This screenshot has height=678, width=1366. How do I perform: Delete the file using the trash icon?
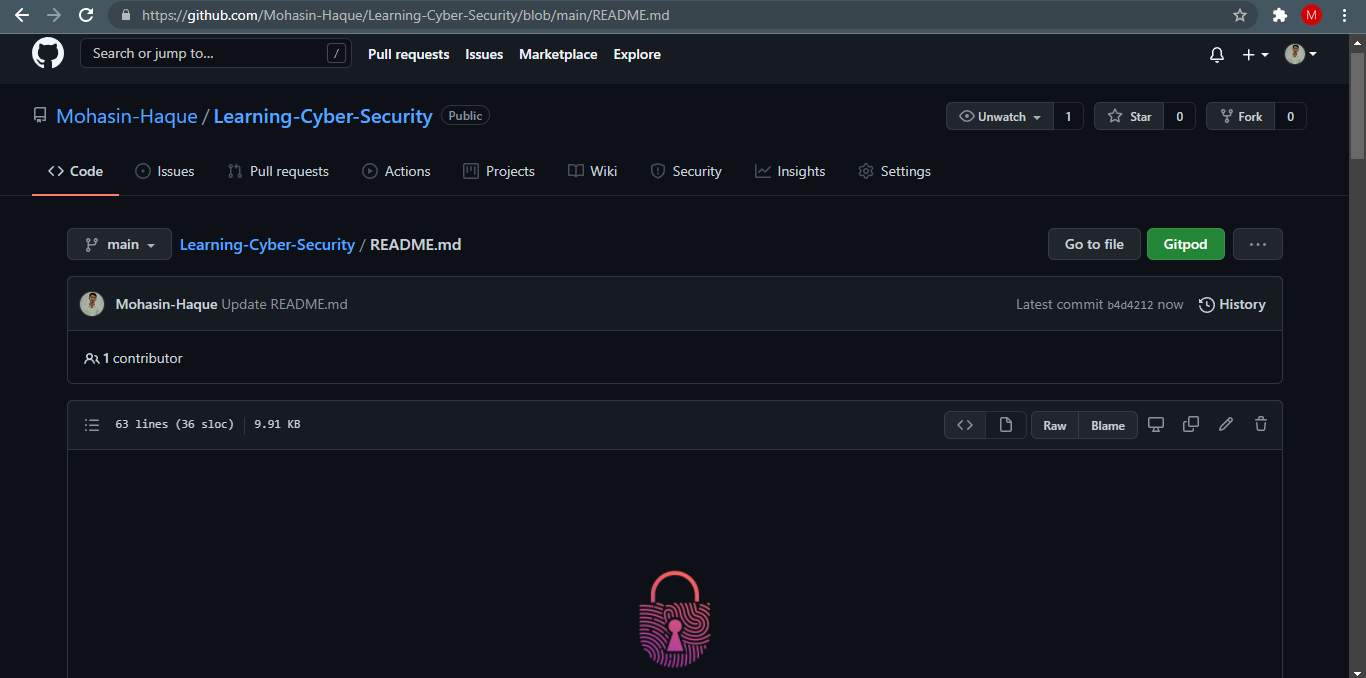point(1260,424)
